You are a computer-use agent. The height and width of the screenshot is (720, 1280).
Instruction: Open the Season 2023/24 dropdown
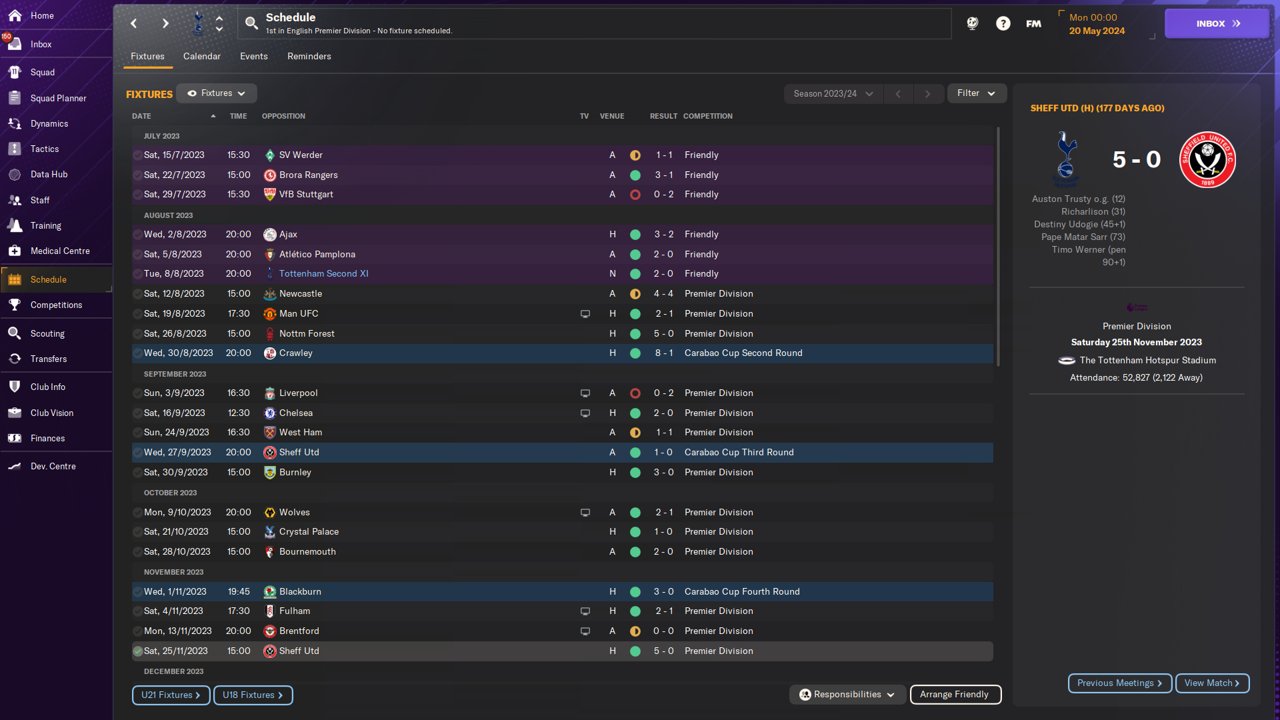pos(833,94)
